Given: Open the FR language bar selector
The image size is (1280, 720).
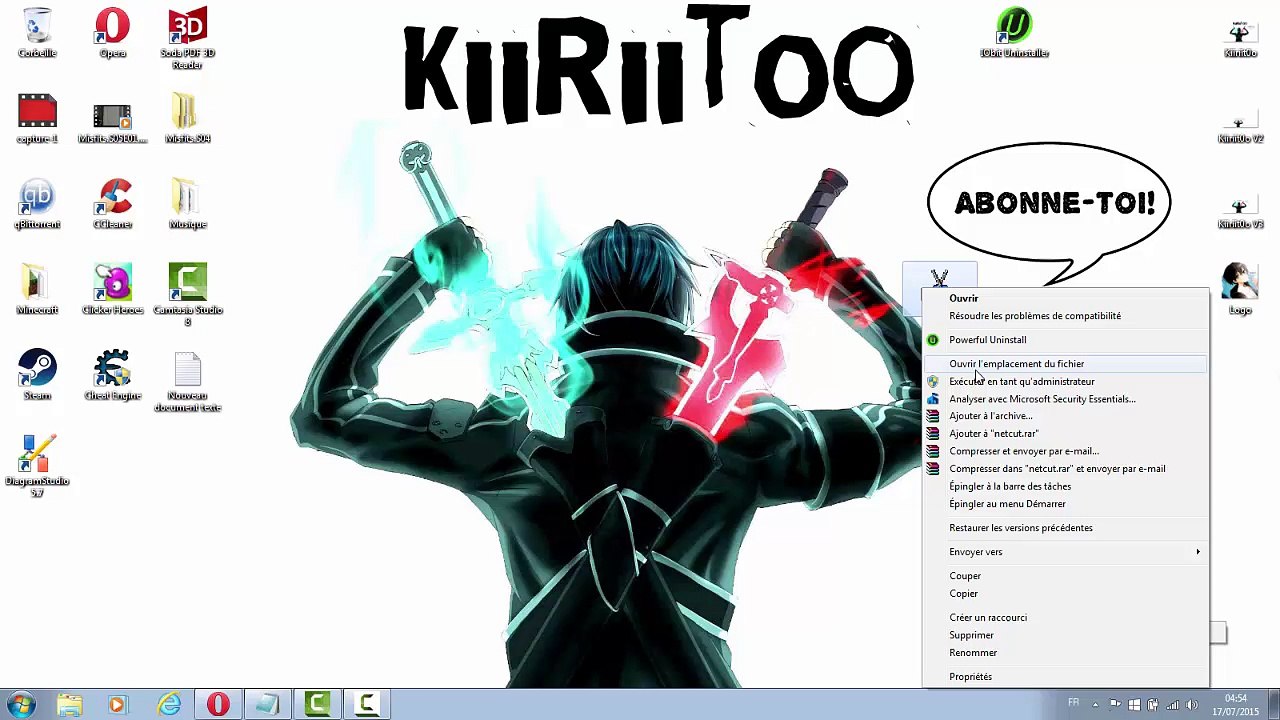Looking at the screenshot, I should point(1073,703).
